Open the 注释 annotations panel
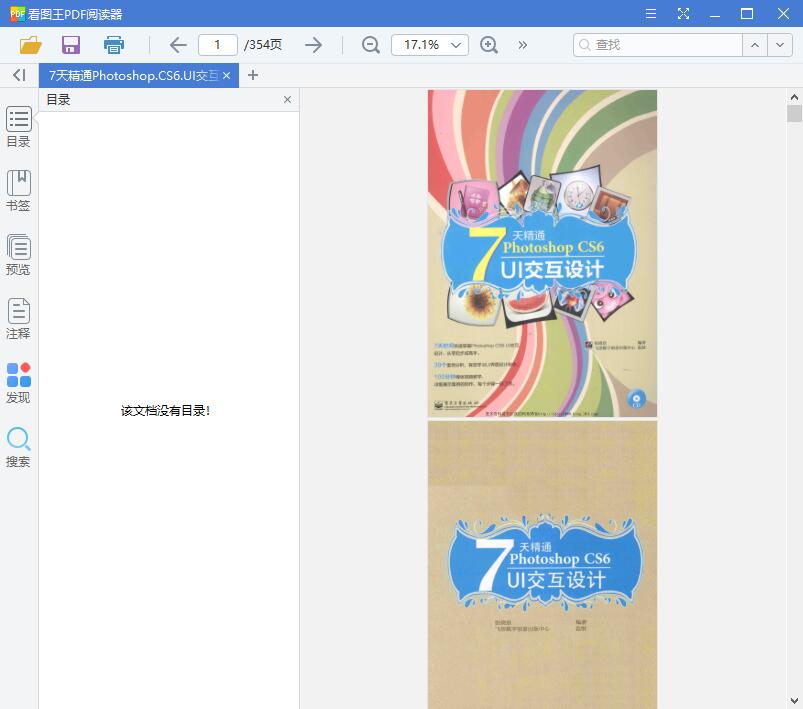The width and height of the screenshot is (803, 709). (18, 319)
